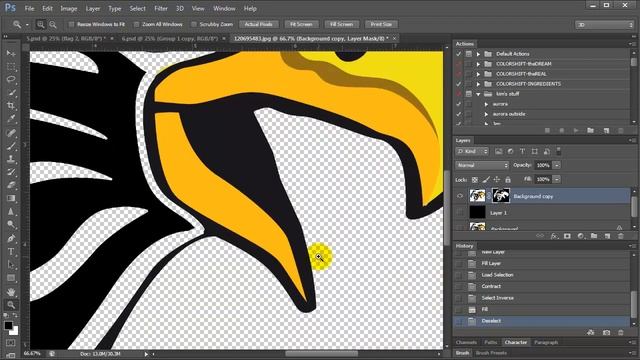Screen dimensions: 640x360
Task: Select the Clone Stamp tool
Action: click(x=11, y=159)
